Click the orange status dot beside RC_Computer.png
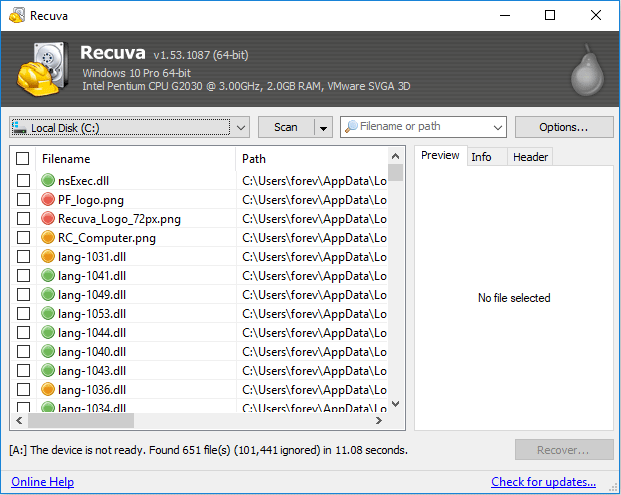The width and height of the screenshot is (621, 495). 48,237
